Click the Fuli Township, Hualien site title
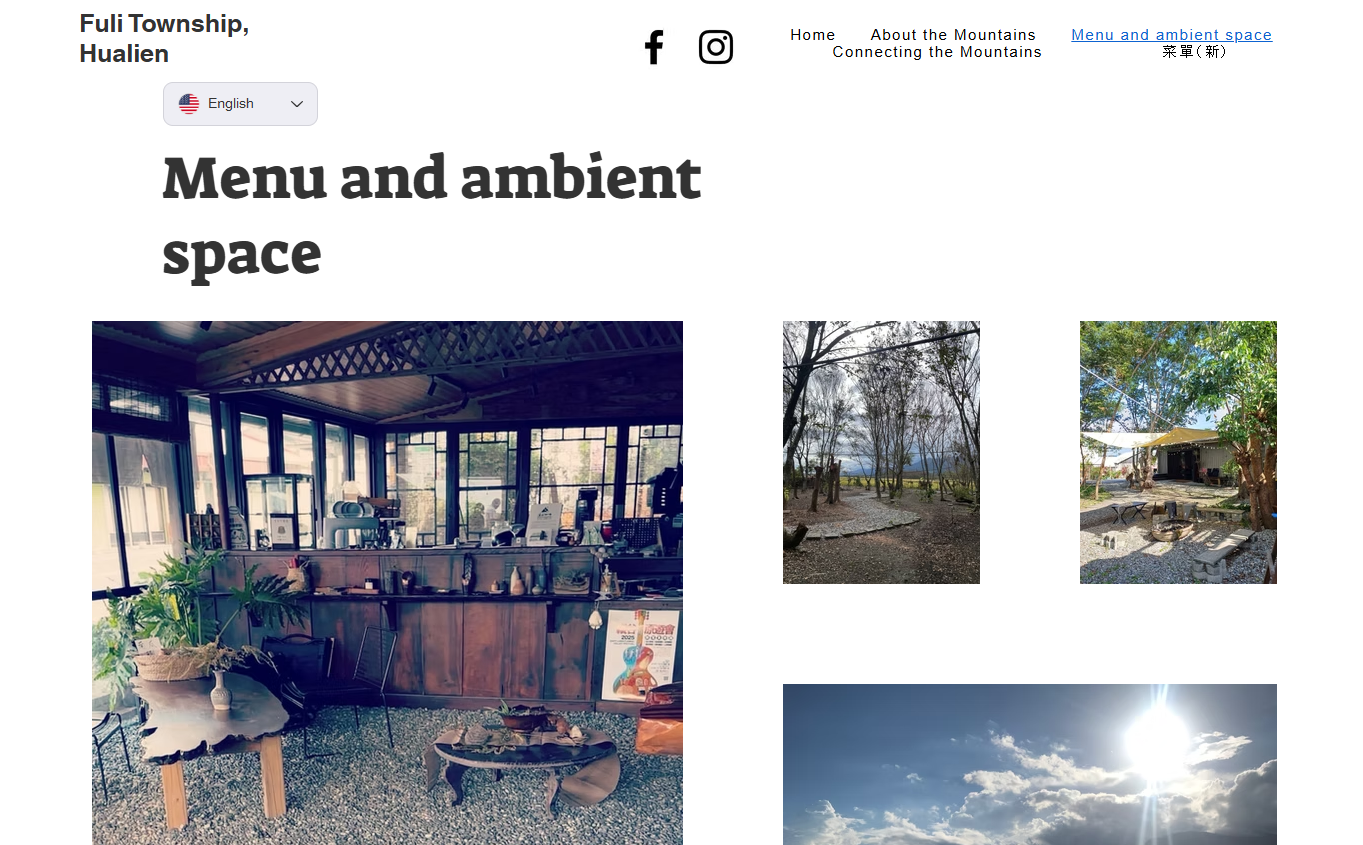 (x=164, y=38)
